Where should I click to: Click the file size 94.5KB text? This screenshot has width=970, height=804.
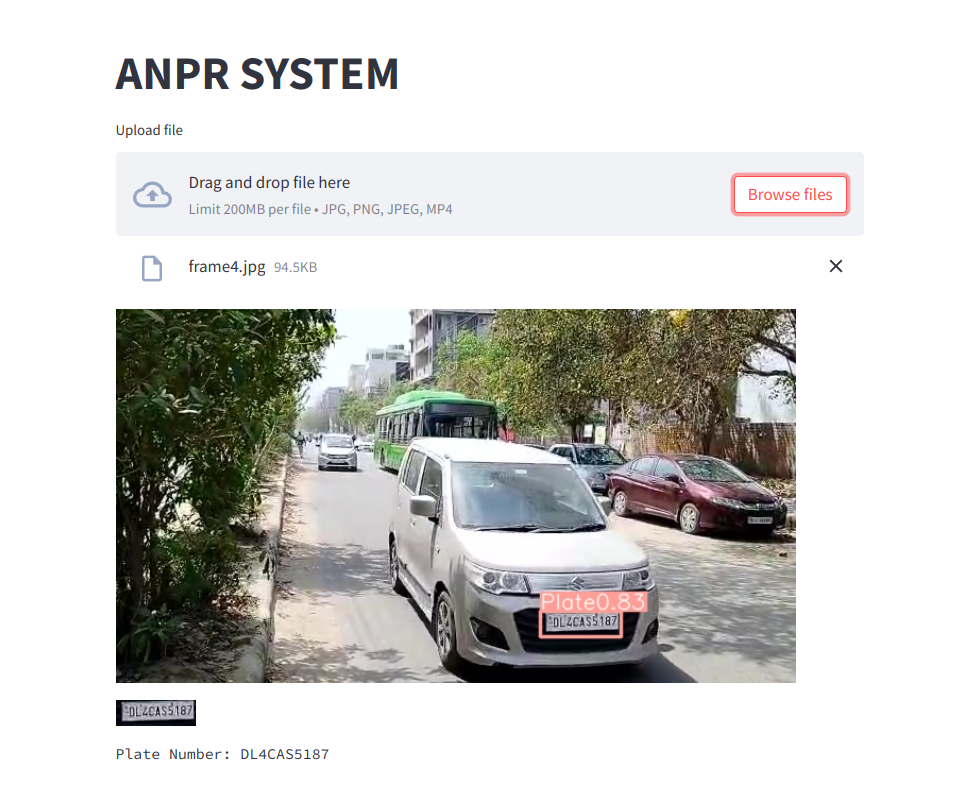pos(295,267)
